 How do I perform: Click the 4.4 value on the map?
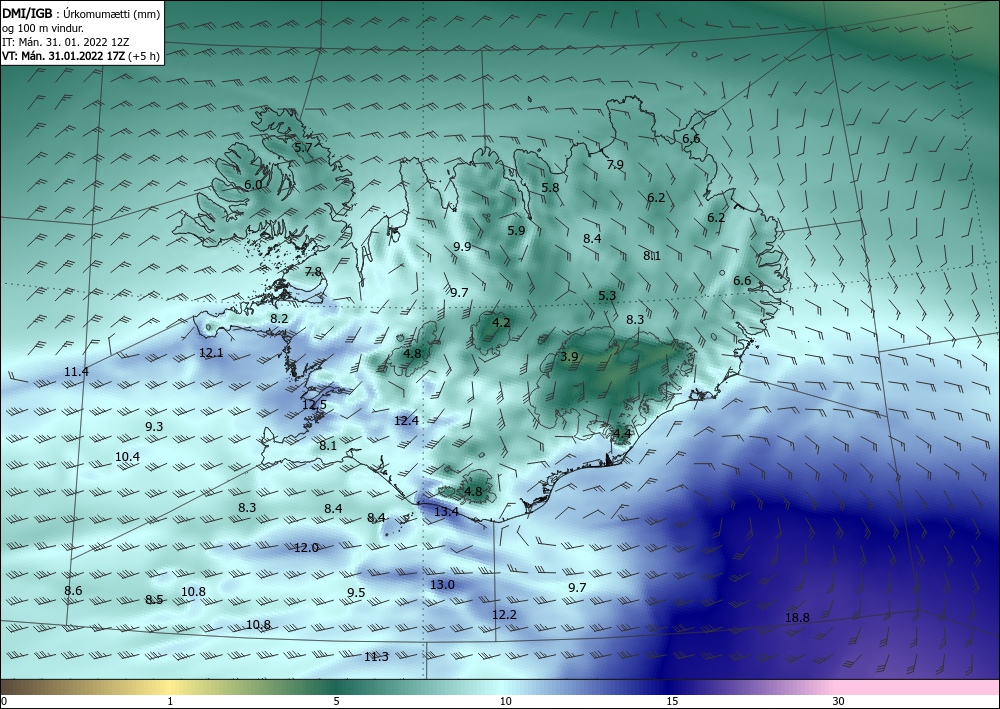coord(622,434)
